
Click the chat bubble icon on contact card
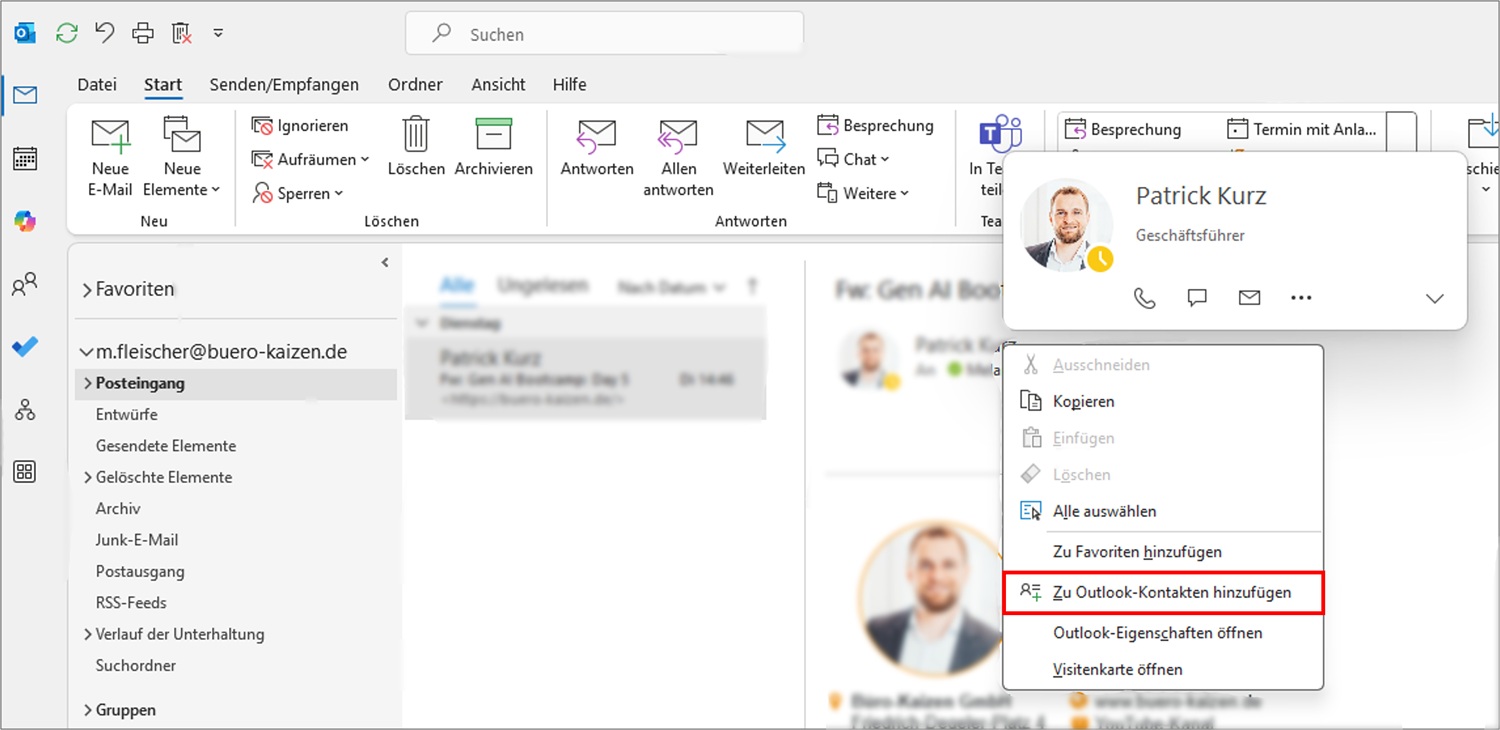click(x=1197, y=298)
